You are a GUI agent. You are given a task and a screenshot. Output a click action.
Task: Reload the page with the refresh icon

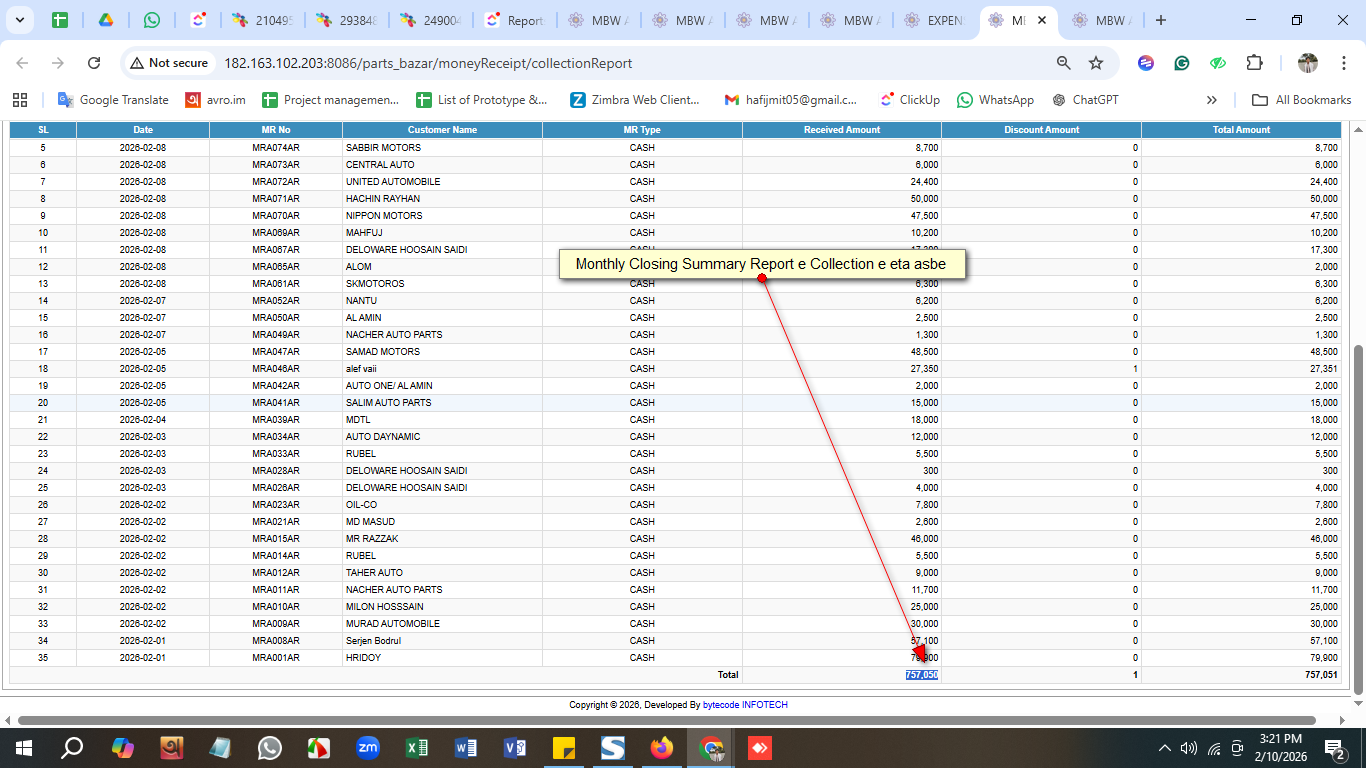[94, 63]
